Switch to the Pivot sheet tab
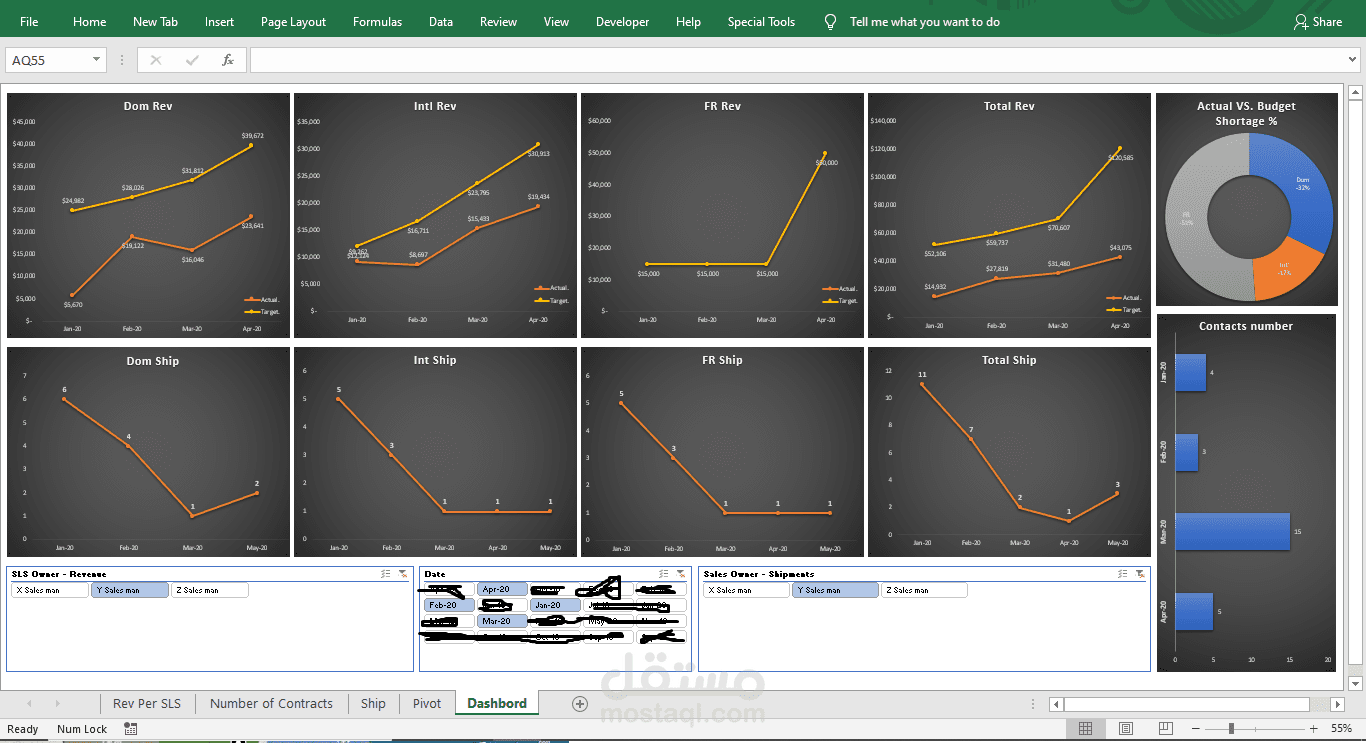 click(x=426, y=703)
